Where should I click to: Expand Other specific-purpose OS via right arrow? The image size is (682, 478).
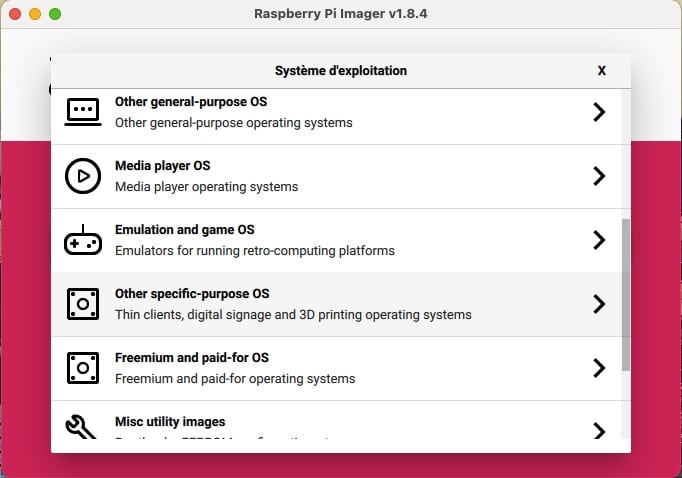599,304
